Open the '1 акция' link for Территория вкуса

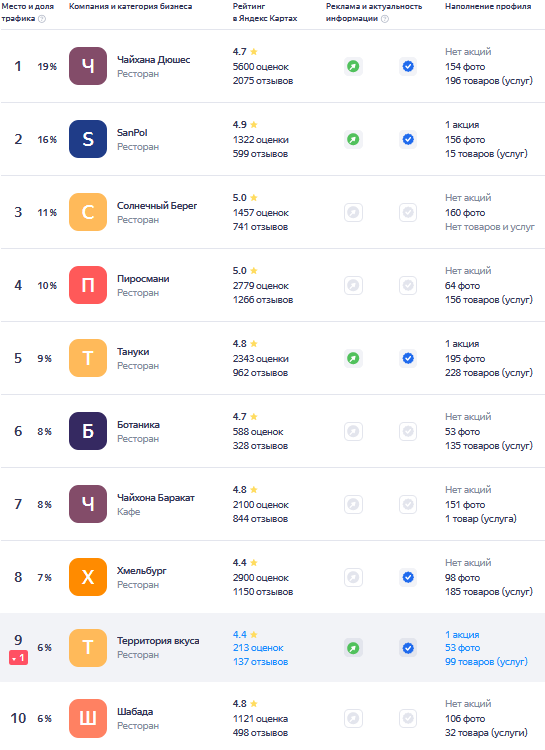point(462,634)
